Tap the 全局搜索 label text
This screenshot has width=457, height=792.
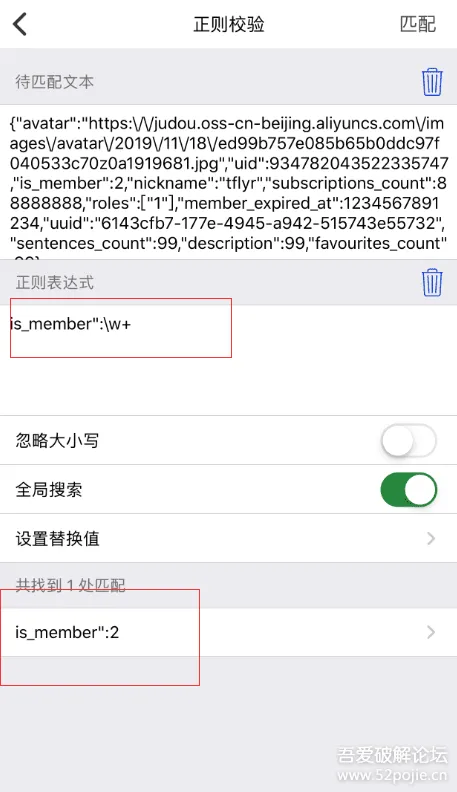(x=48, y=490)
